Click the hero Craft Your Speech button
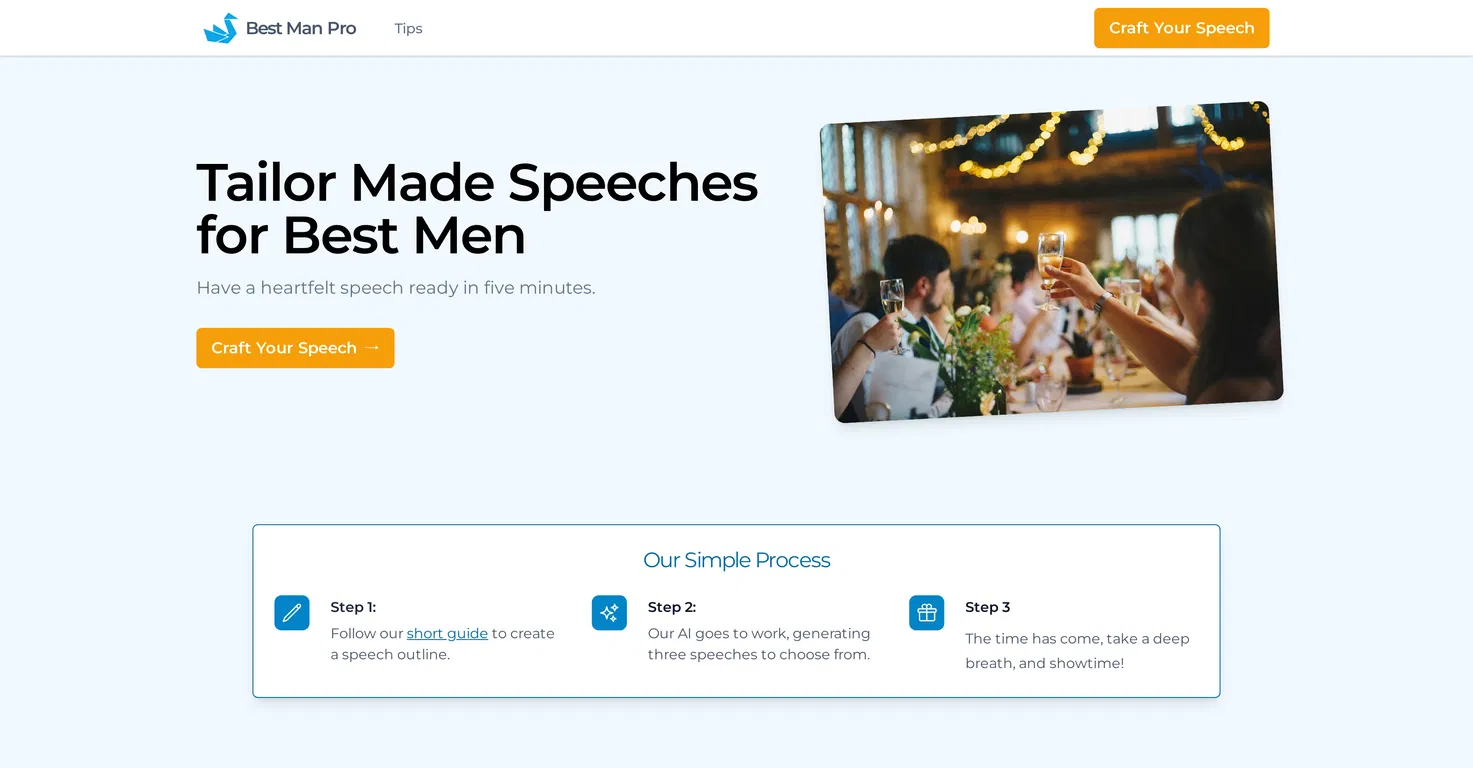Screen dimensions: 1473x768 (x=295, y=348)
